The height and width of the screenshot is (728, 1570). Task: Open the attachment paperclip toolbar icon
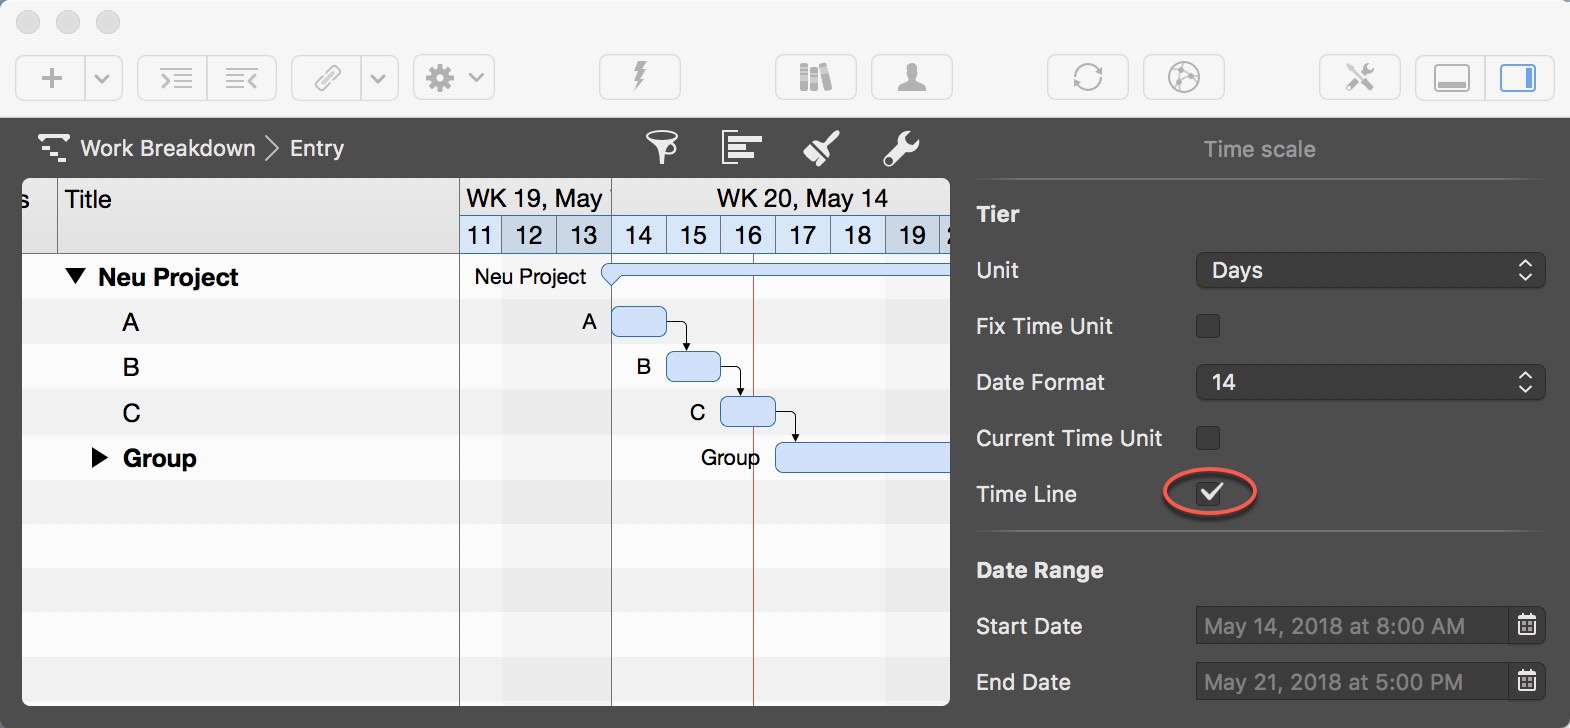coord(324,77)
